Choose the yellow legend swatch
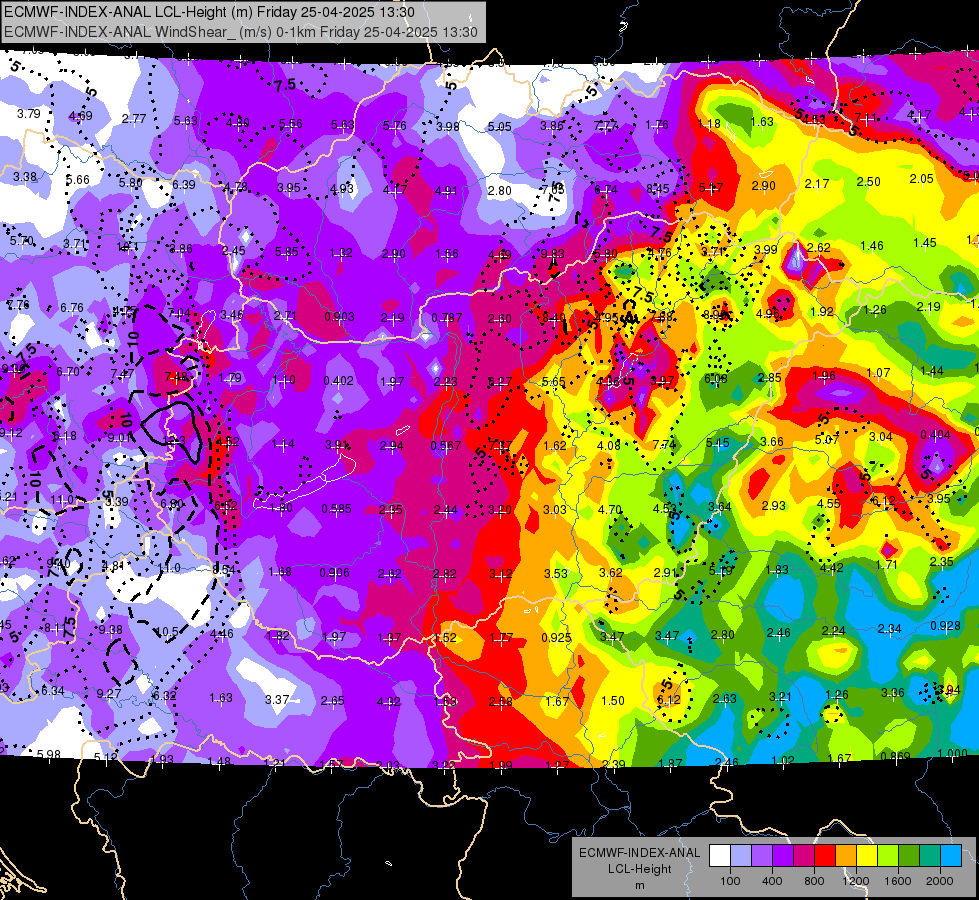 coord(867,856)
